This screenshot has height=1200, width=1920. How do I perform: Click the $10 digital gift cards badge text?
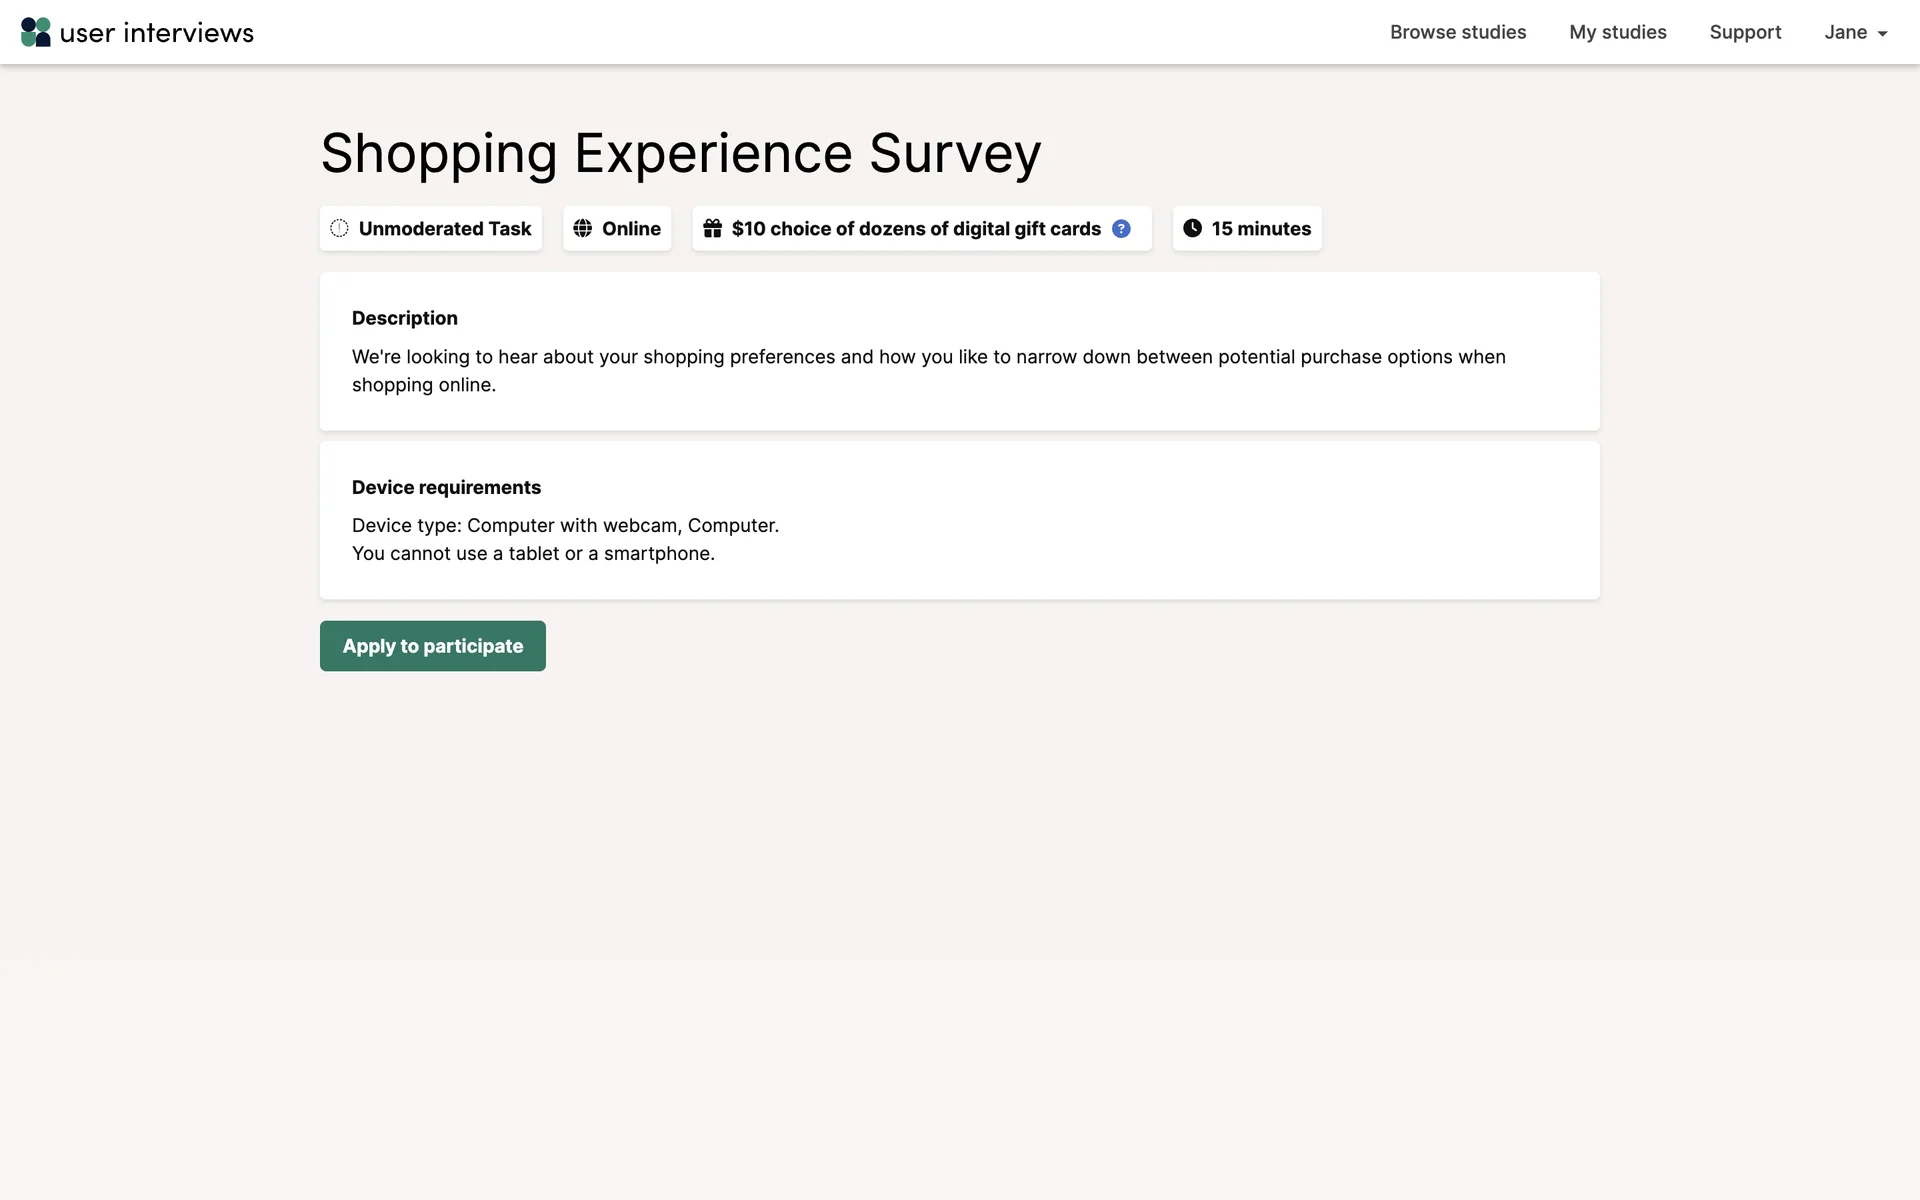click(x=916, y=229)
